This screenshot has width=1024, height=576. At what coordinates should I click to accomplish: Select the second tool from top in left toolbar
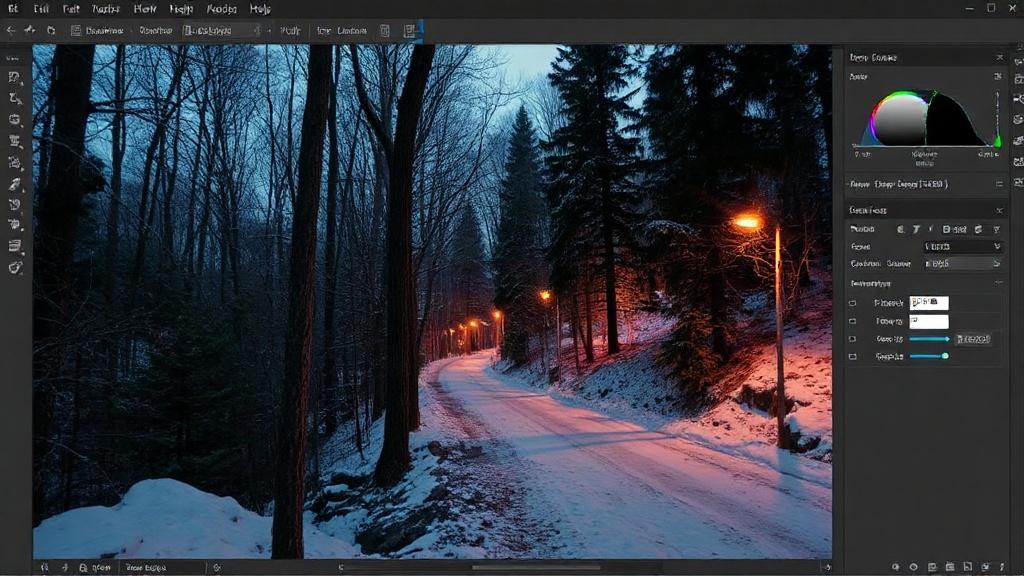[x=14, y=99]
